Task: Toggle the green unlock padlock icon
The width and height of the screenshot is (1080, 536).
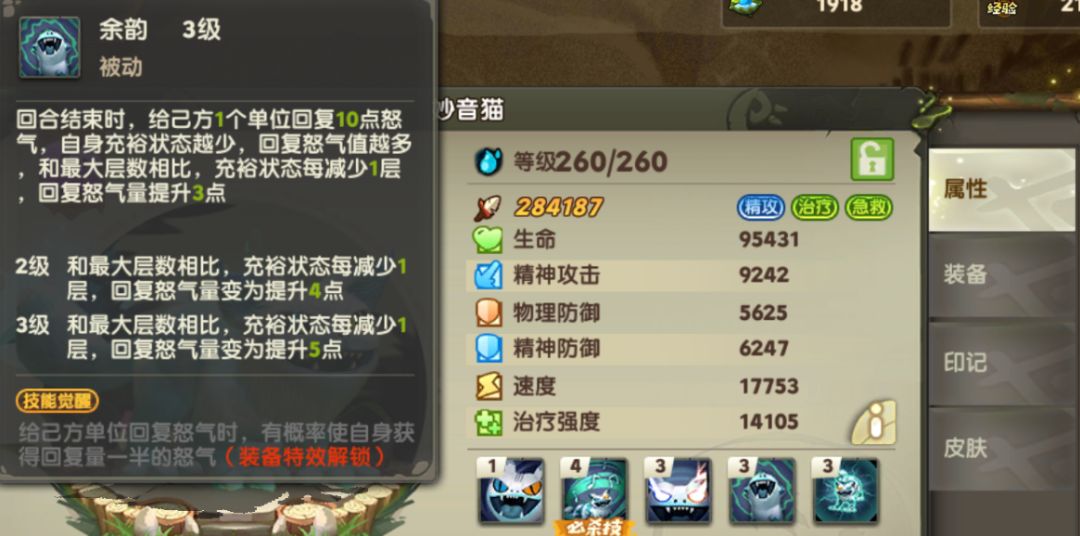Action: click(872, 159)
